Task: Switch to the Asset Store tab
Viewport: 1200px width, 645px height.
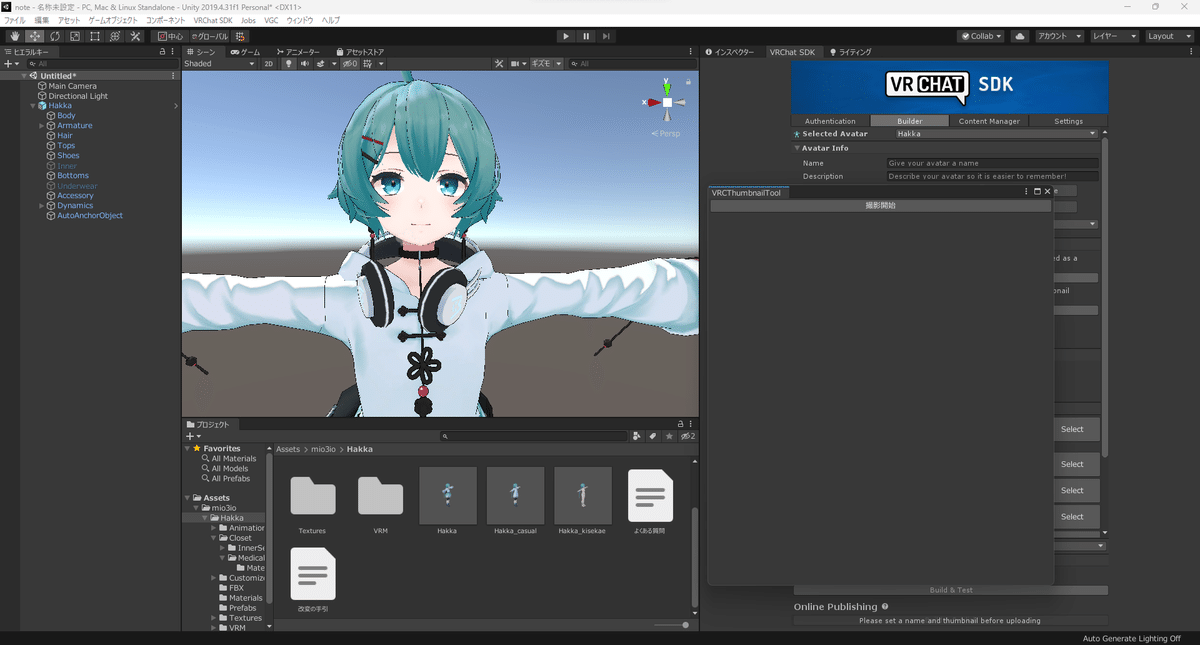Action: pyautogui.click(x=359, y=52)
